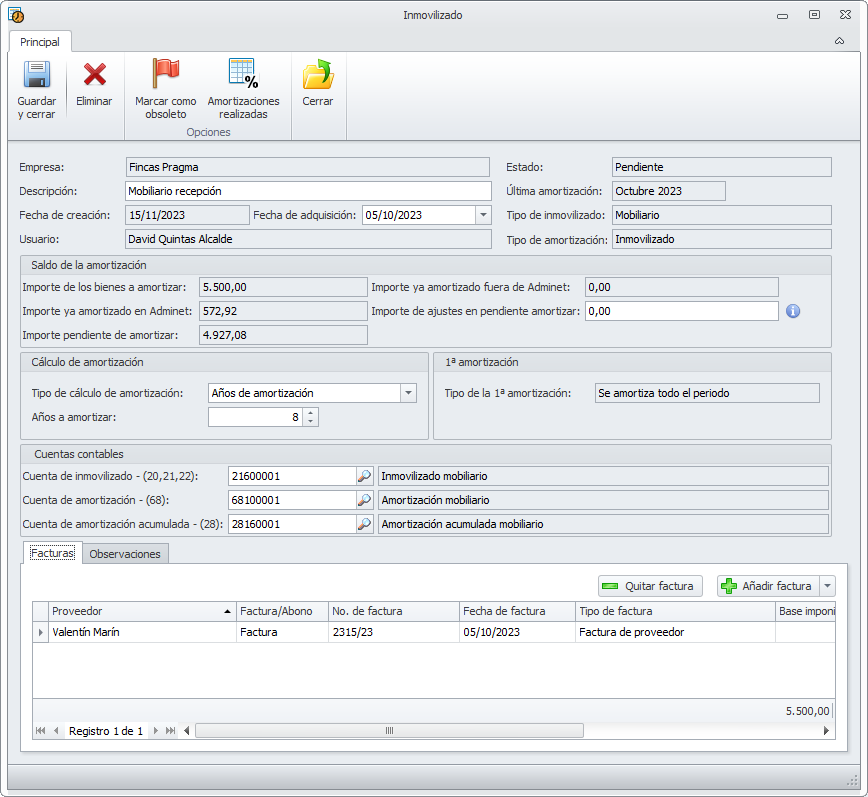Click the blue info icon beside ajustes field
The width and height of the screenshot is (868, 797).
pos(793,311)
